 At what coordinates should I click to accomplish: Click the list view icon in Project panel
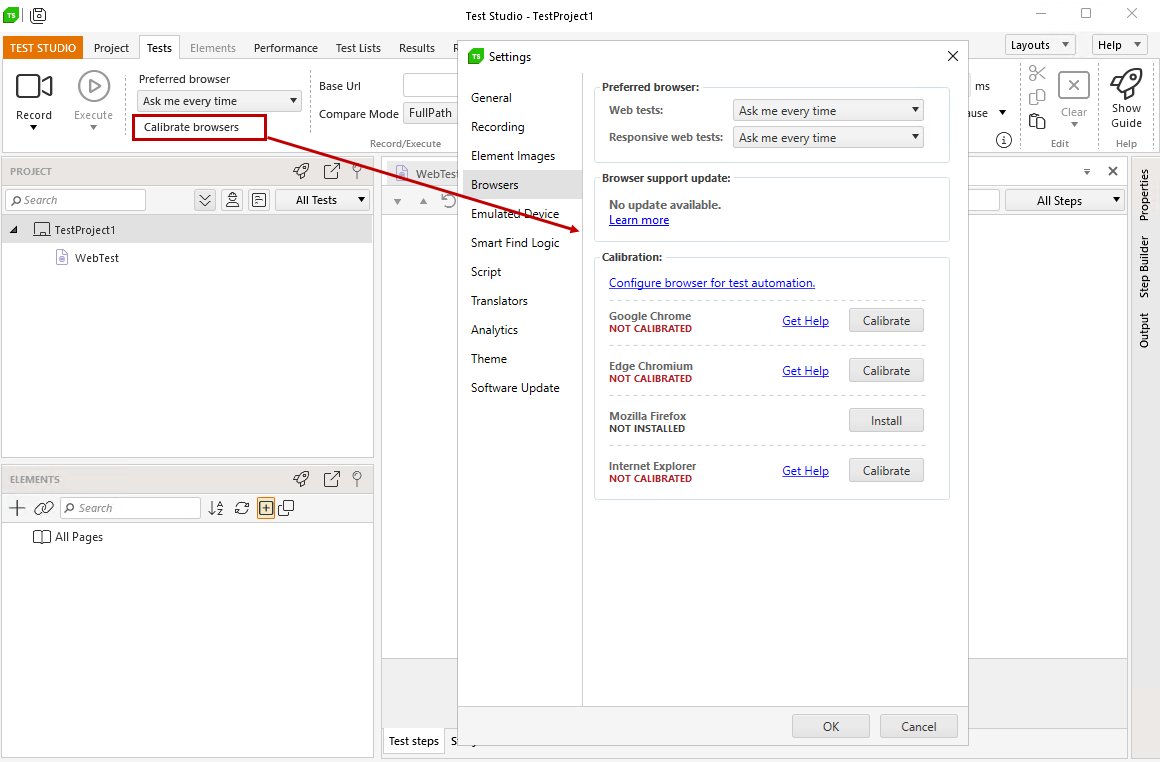point(259,200)
